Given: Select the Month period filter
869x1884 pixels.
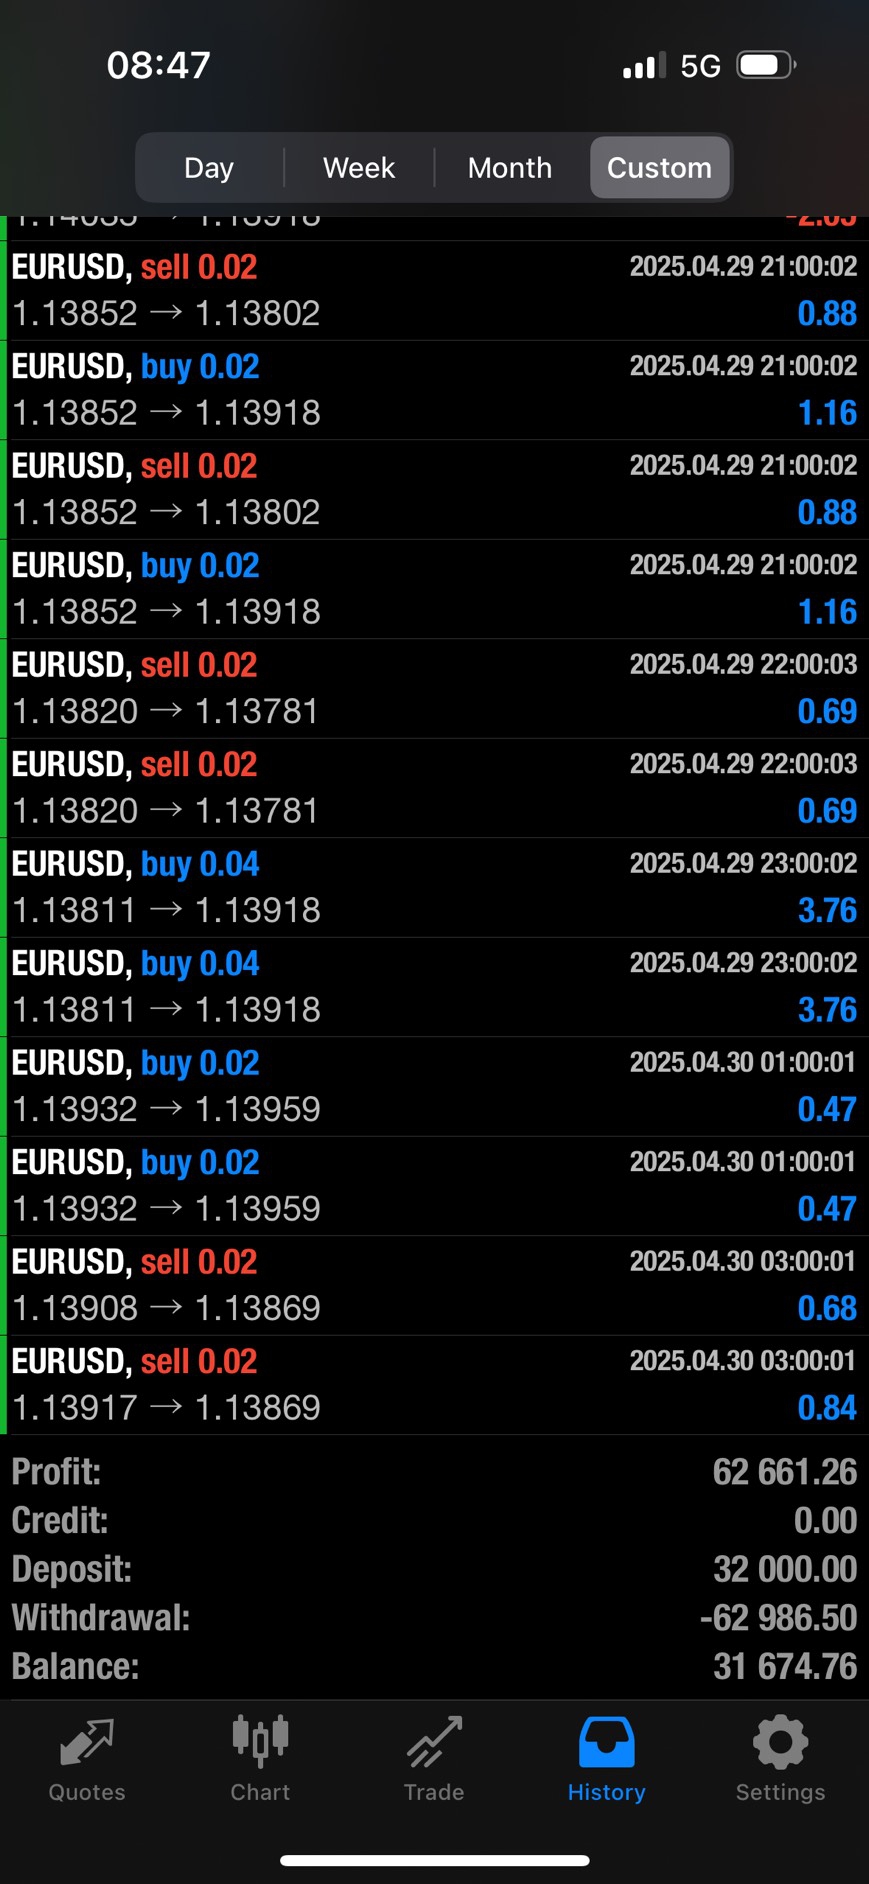Looking at the screenshot, I should click(510, 168).
